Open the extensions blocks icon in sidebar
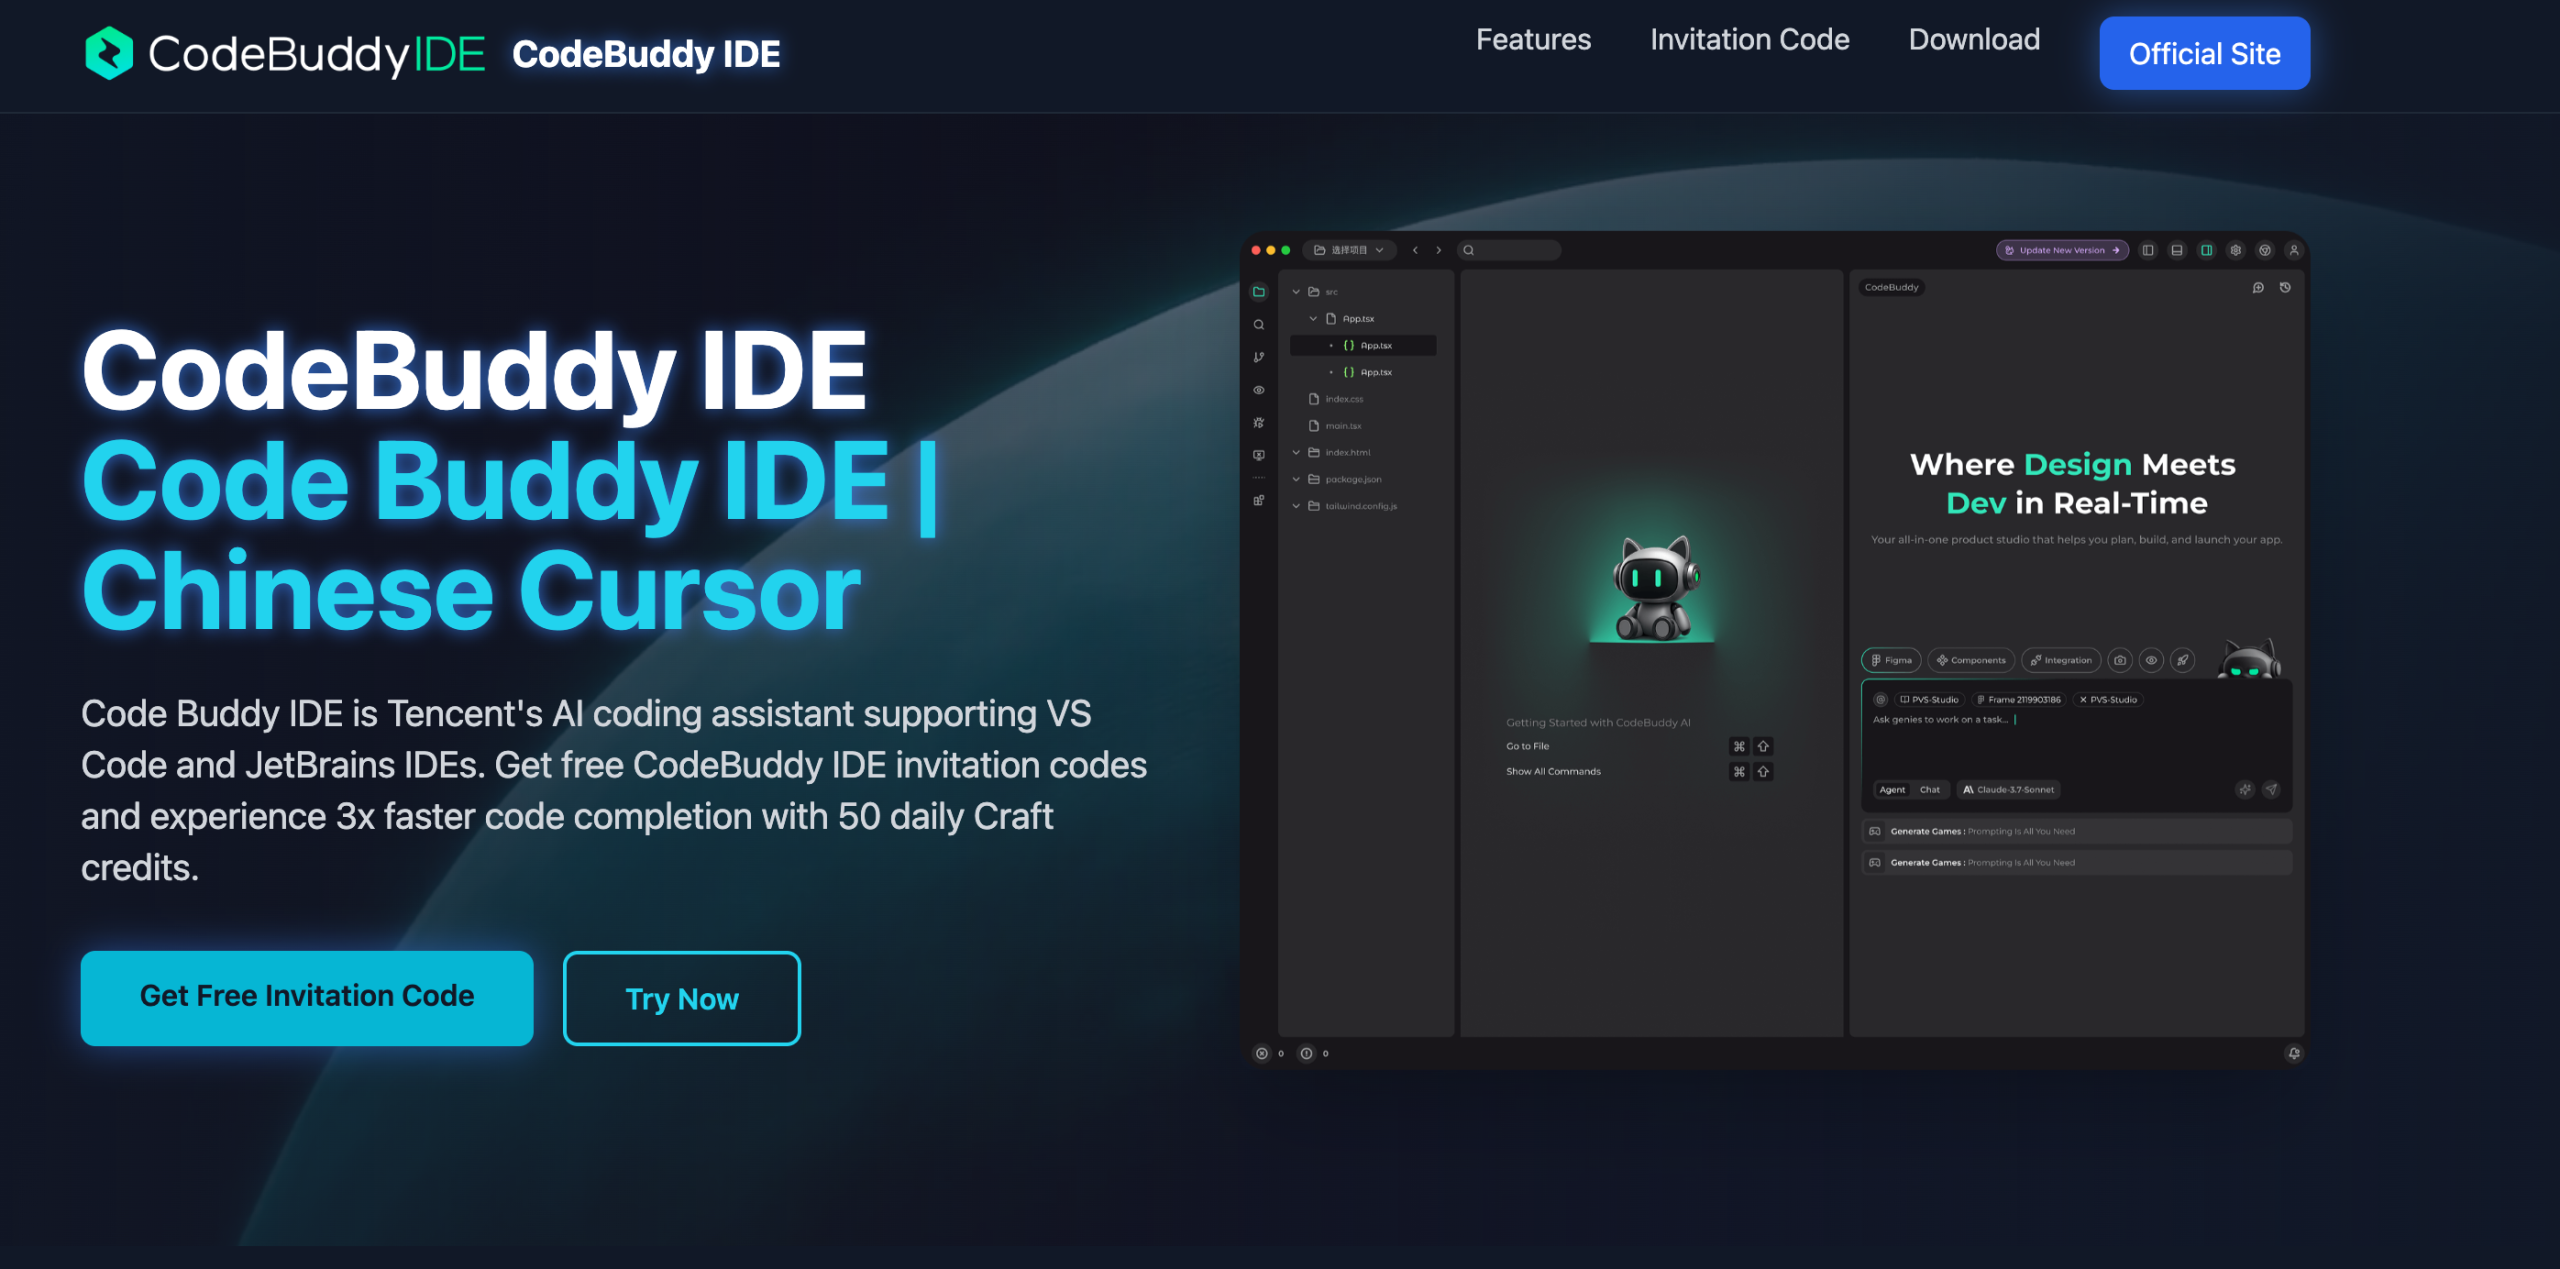This screenshot has width=2560, height=1269. pos(1259,500)
